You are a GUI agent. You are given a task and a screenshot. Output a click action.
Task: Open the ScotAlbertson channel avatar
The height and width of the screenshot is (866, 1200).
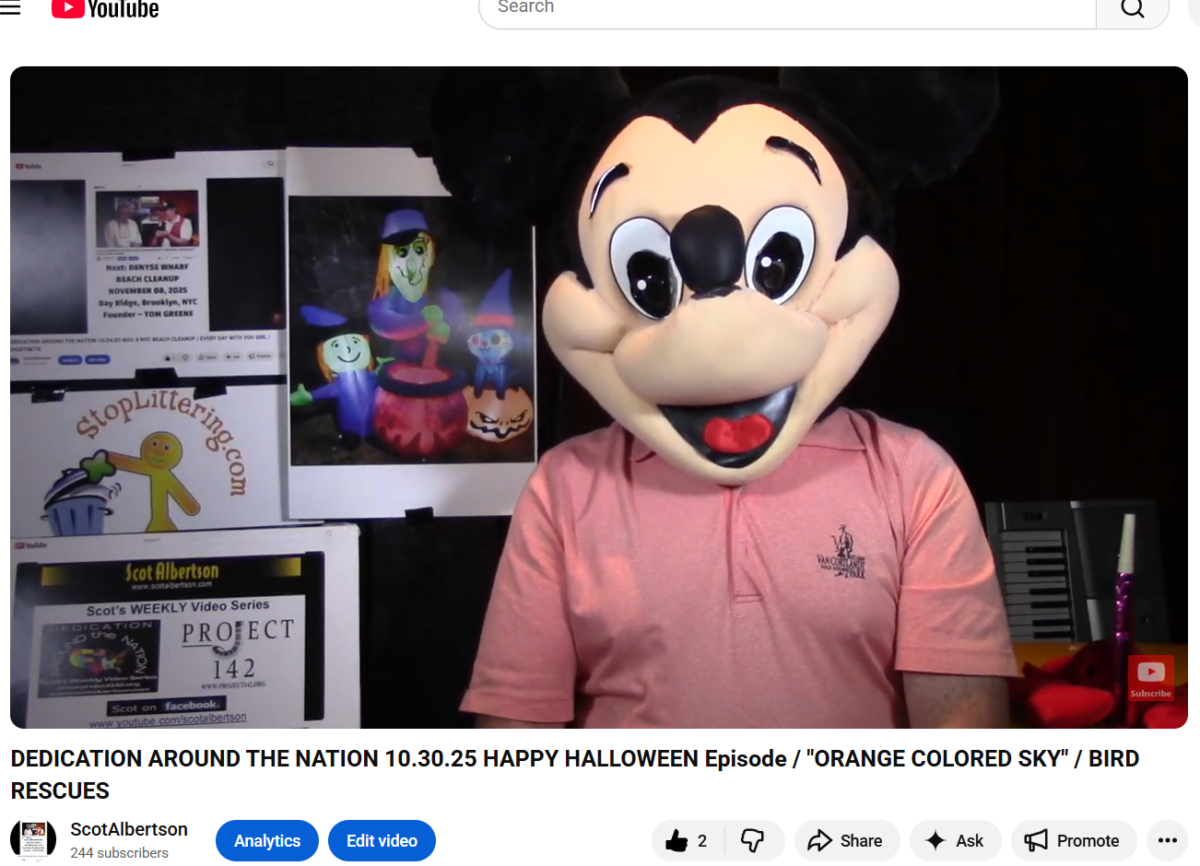tap(33, 840)
